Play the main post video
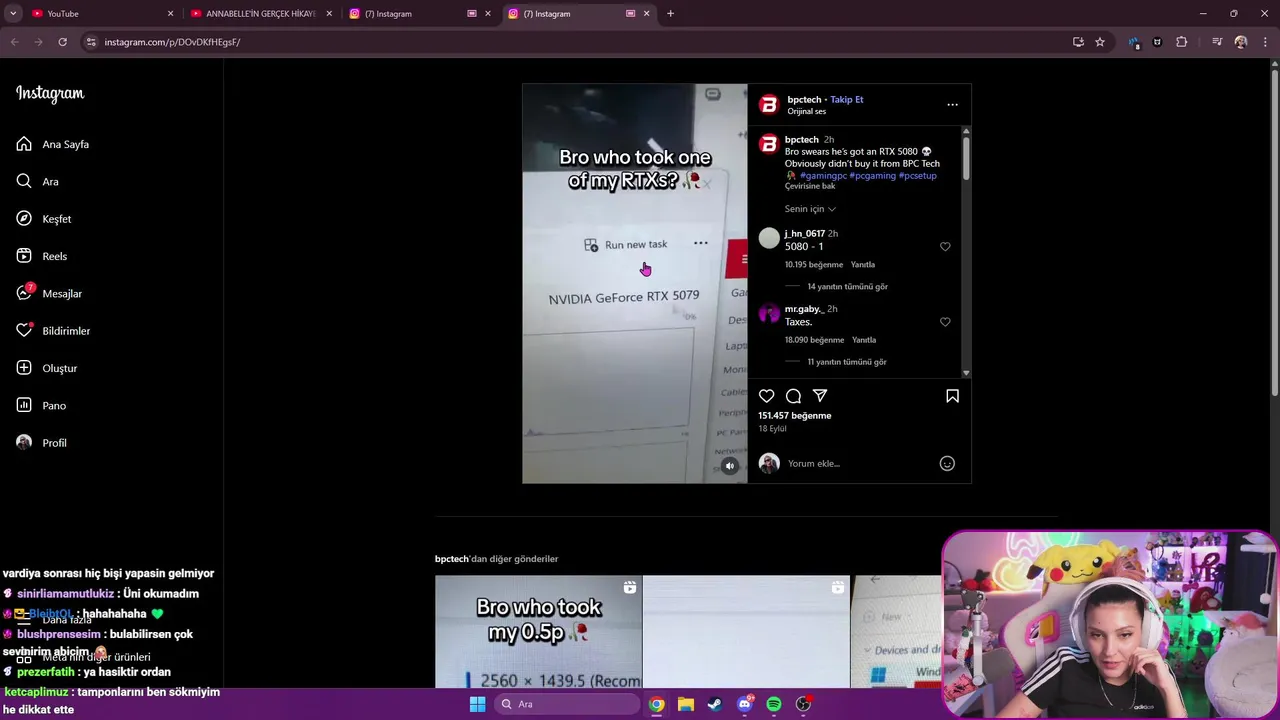This screenshot has height=720, width=1280. tap(634, 284)
